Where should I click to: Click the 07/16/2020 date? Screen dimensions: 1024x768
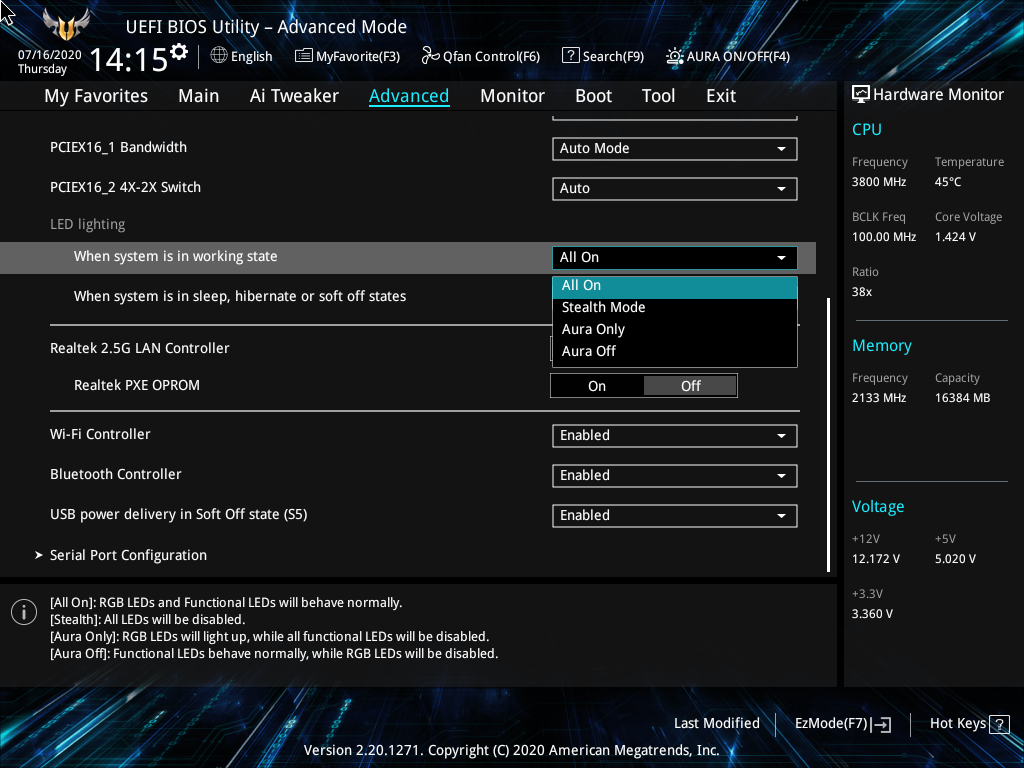(50, 55)
